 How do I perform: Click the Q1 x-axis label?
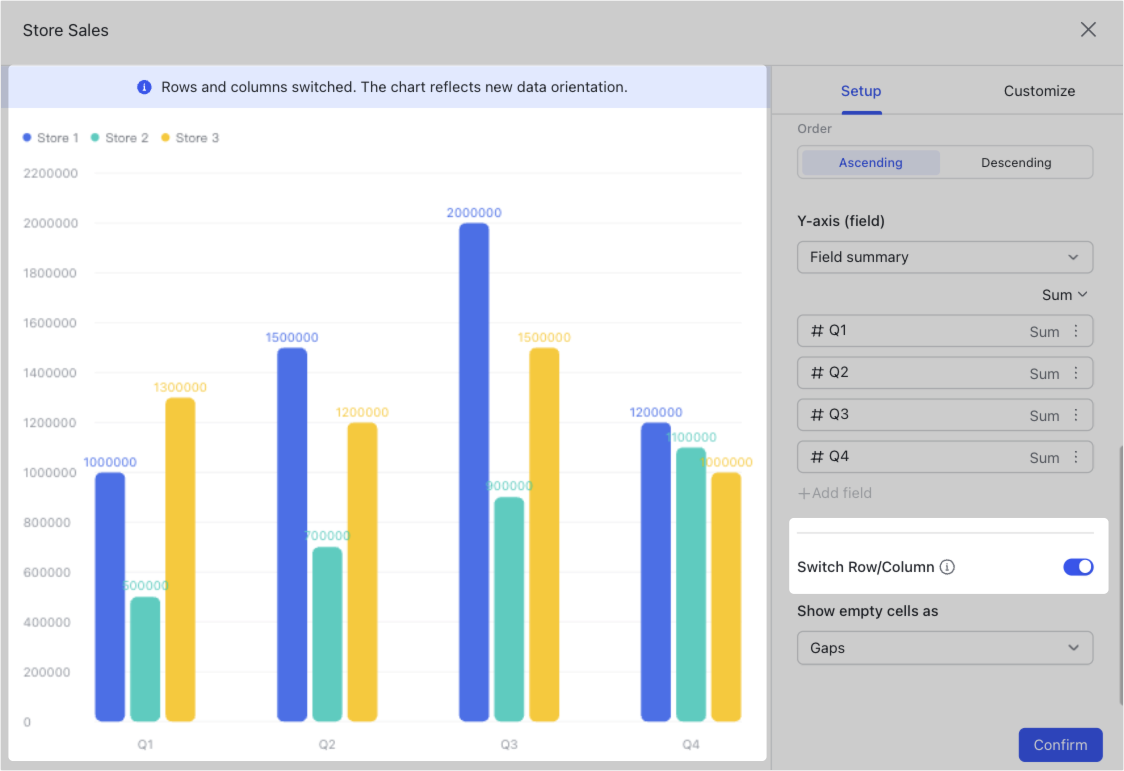146,744
